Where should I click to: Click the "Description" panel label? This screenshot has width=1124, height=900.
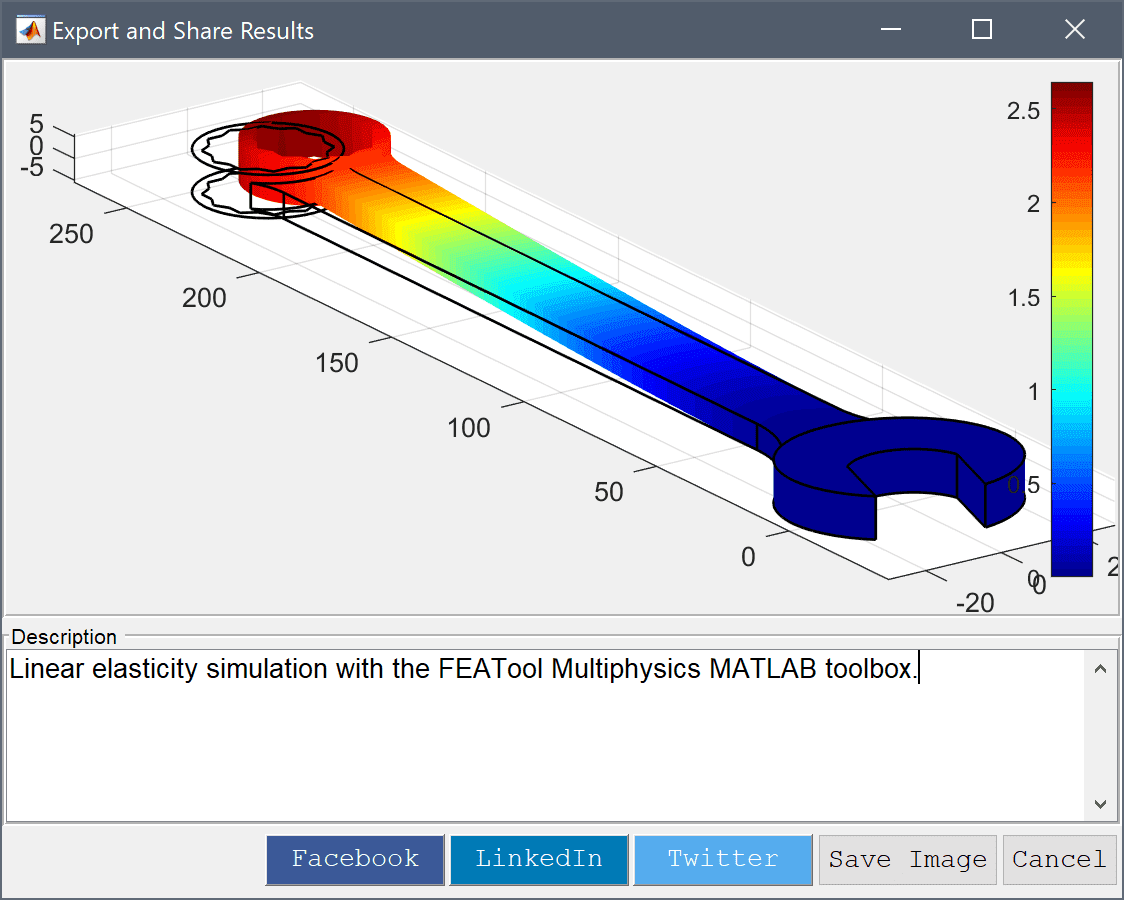[64, 637]
